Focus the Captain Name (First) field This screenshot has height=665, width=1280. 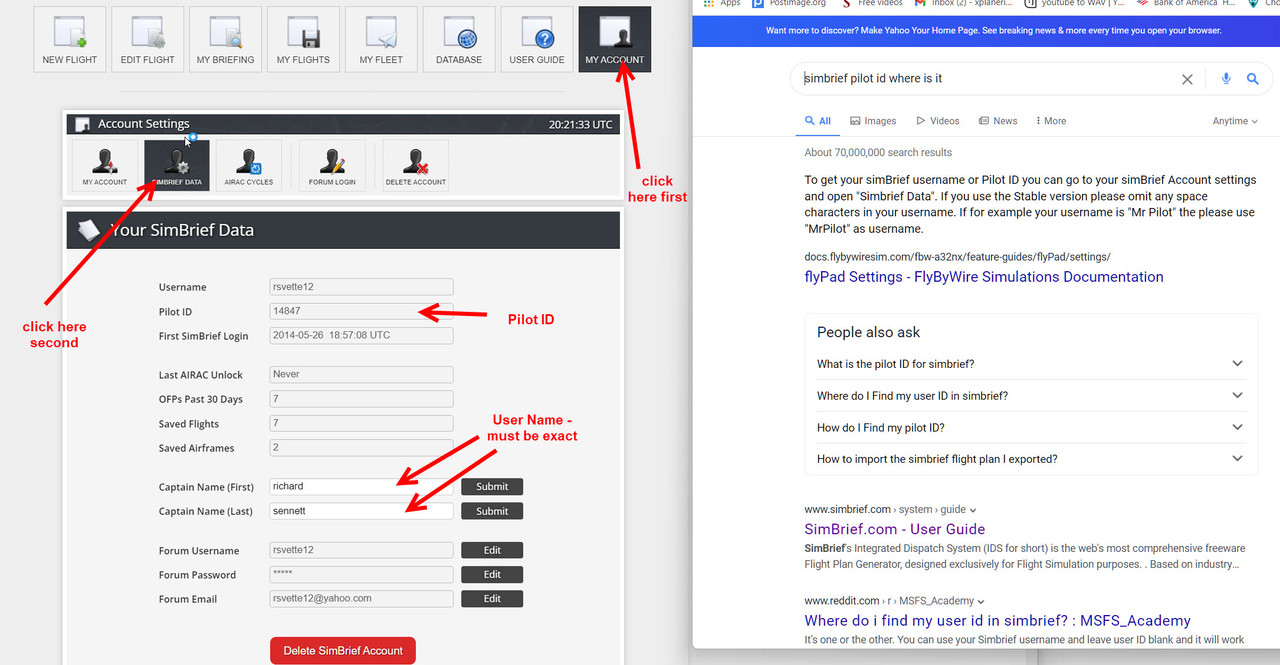pos(361,487)
